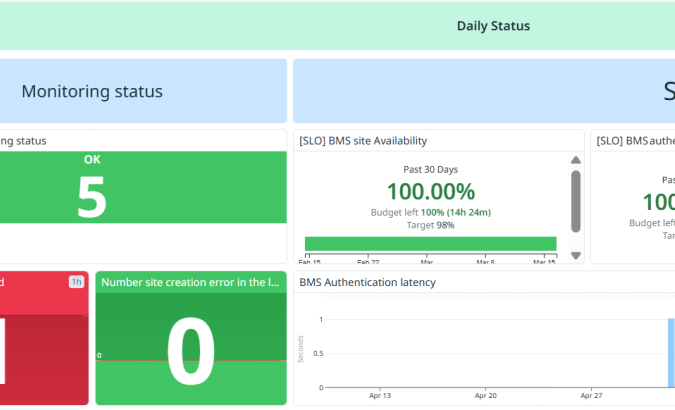Select the Monitoring status group header
The image size is (675, 410).
coord(92,92)
